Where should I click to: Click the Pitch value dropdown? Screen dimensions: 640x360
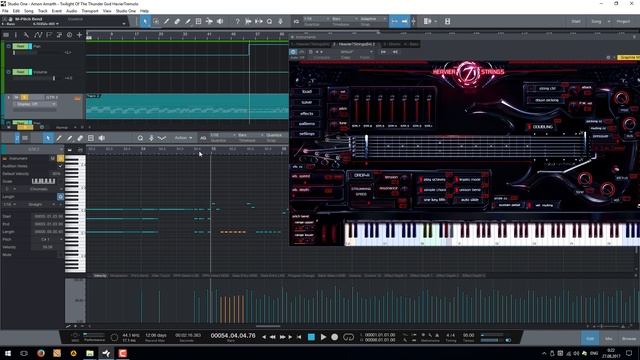pyautogui.click(x=48, y=240)
